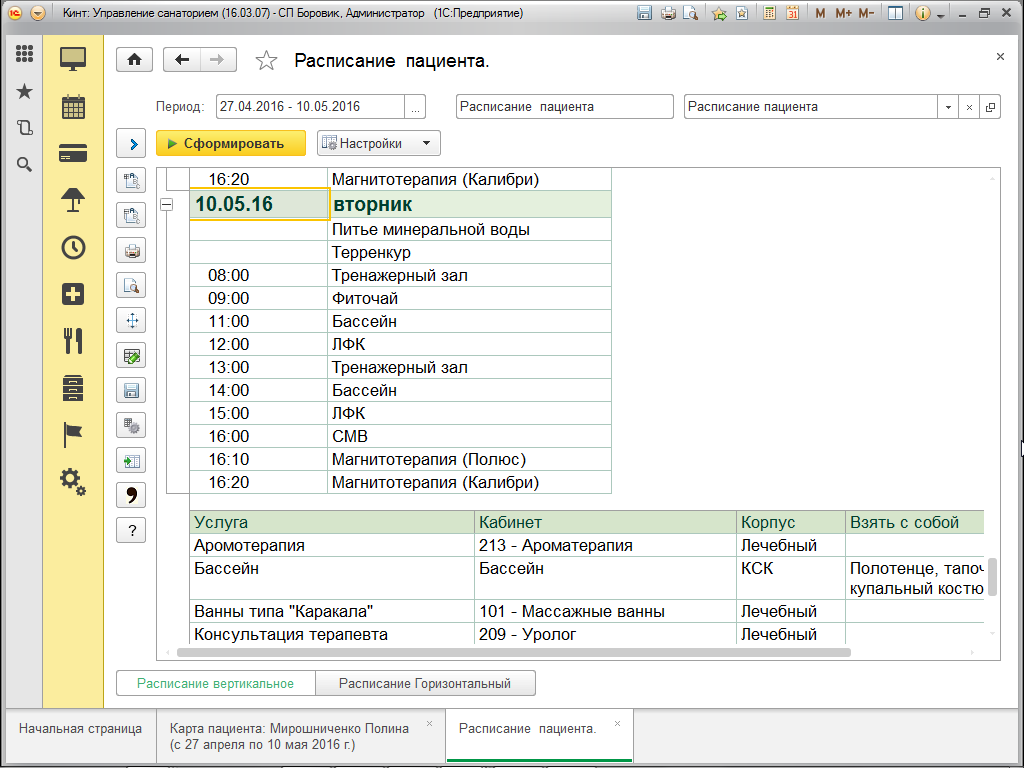
Task: Open favorites star in left panel
Action: (24, 91)
